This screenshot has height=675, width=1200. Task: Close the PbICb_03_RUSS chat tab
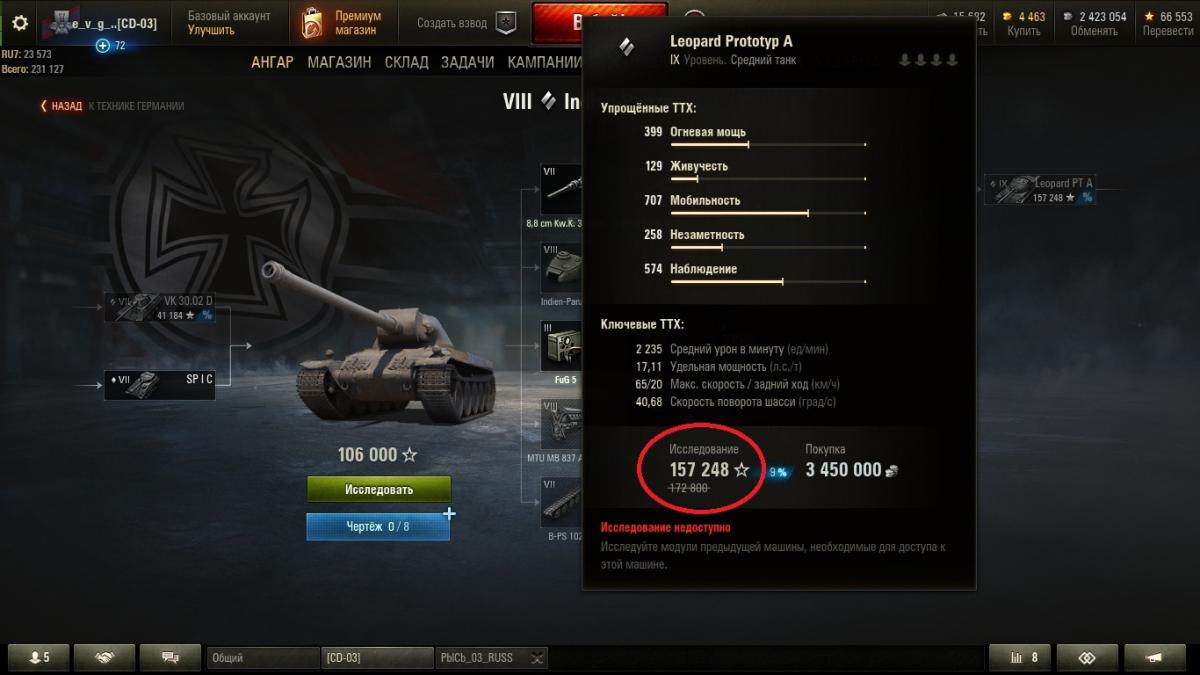coord(537,658)
